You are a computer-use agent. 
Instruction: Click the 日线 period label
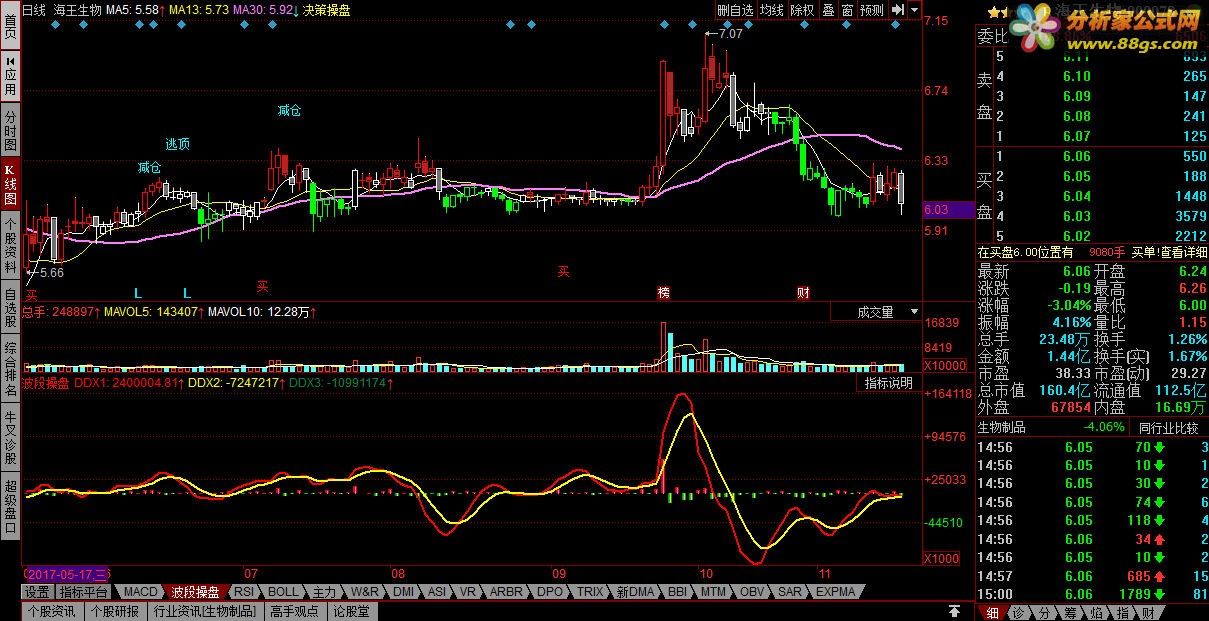33,9
